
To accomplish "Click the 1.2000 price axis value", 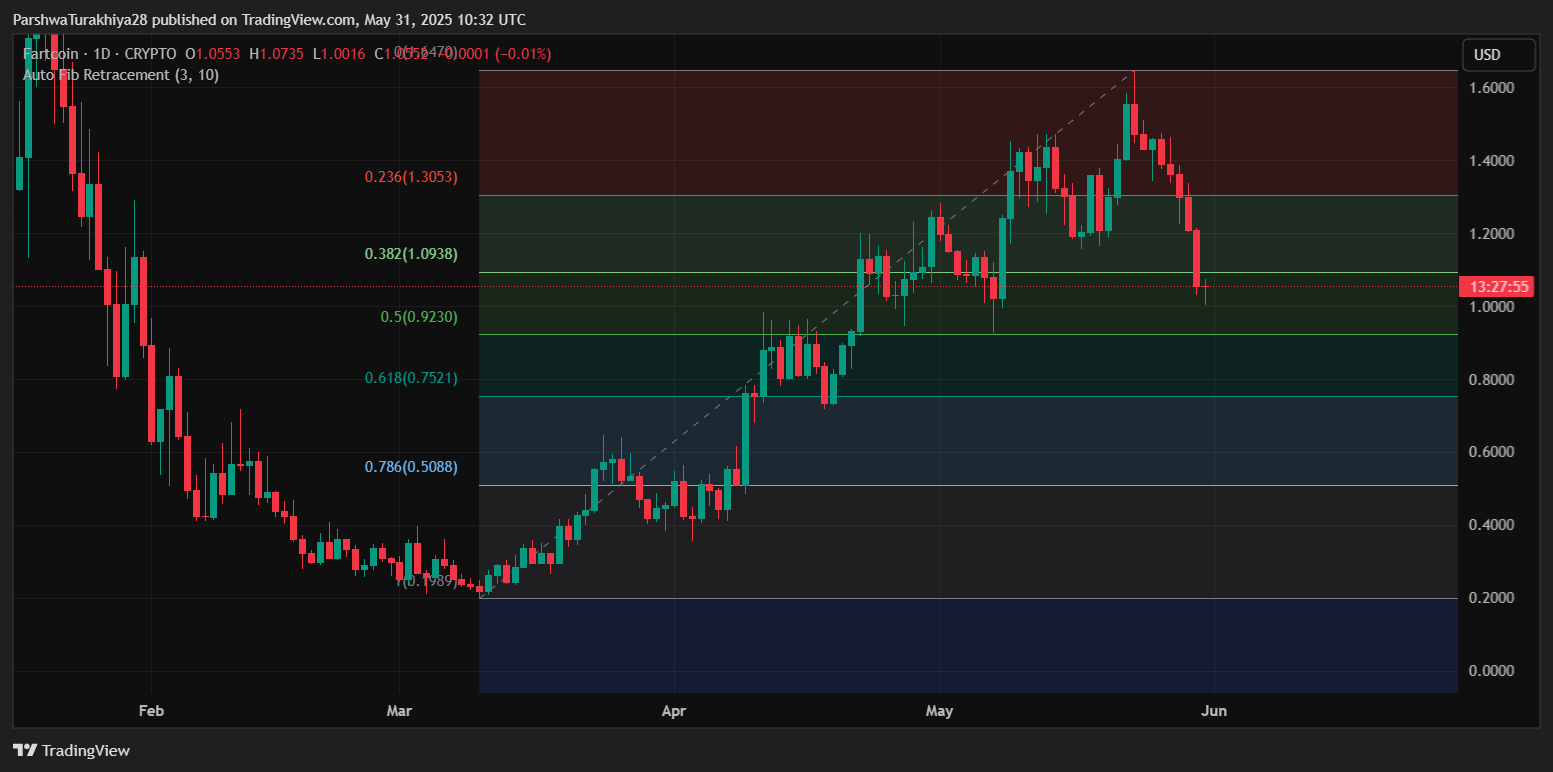I will click(x=1492, y=234).
